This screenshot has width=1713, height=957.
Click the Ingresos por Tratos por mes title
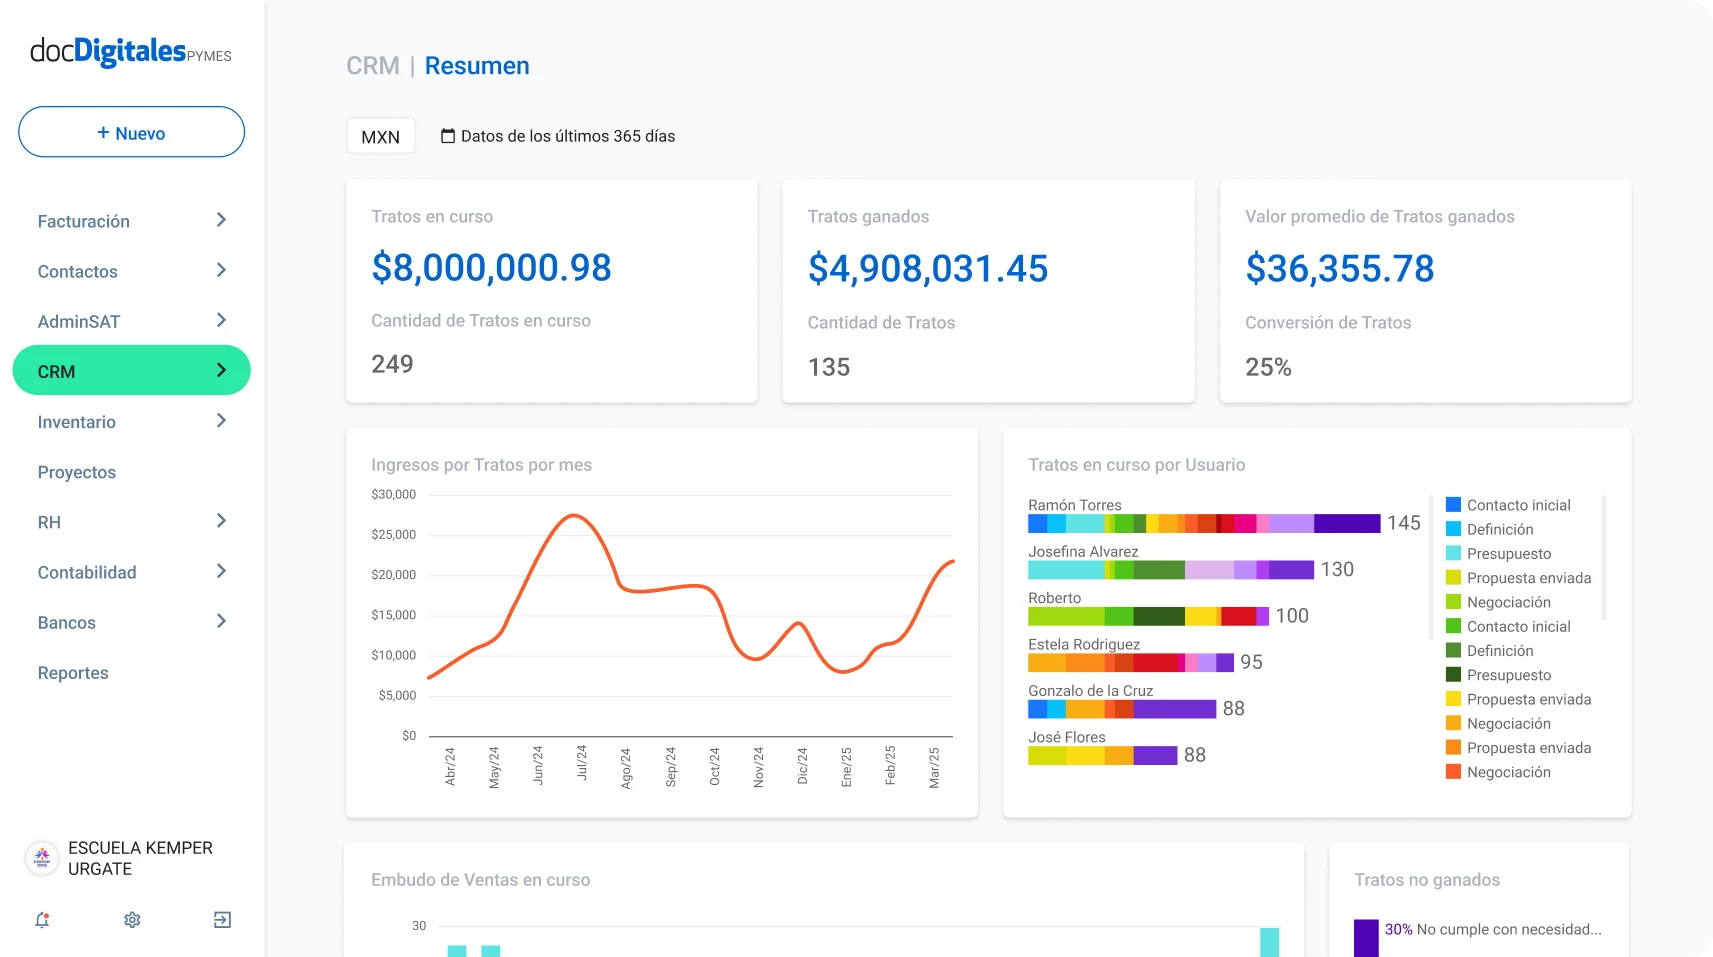coord(481,465)
